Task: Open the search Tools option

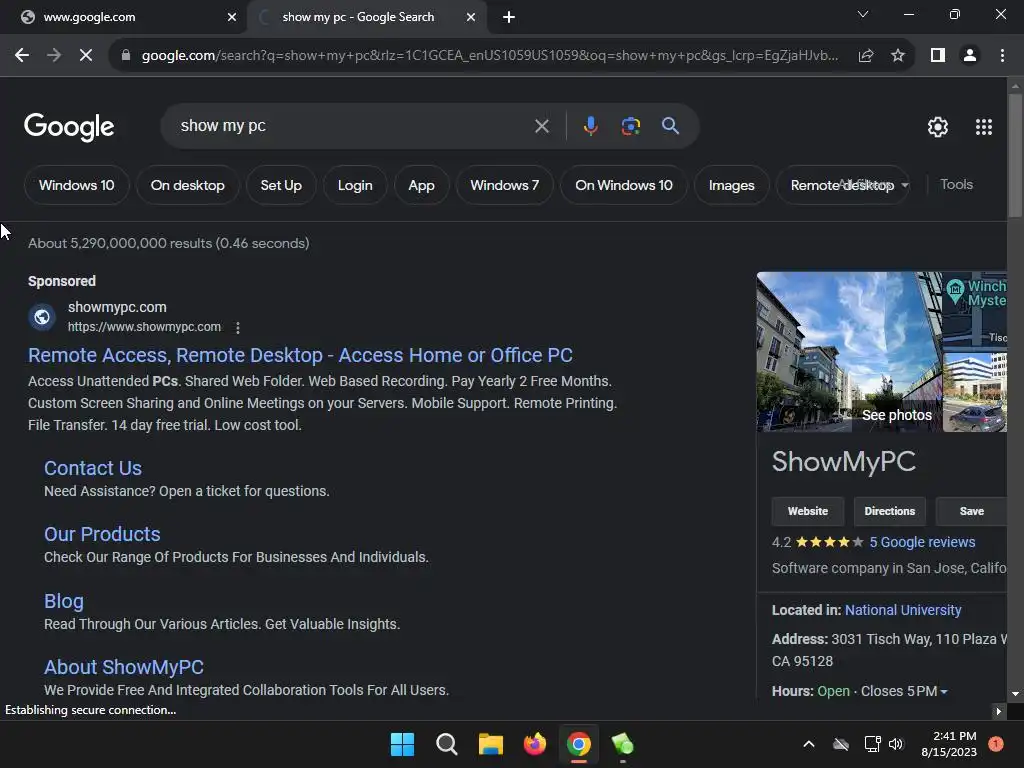Action: [x=956, y=185]
